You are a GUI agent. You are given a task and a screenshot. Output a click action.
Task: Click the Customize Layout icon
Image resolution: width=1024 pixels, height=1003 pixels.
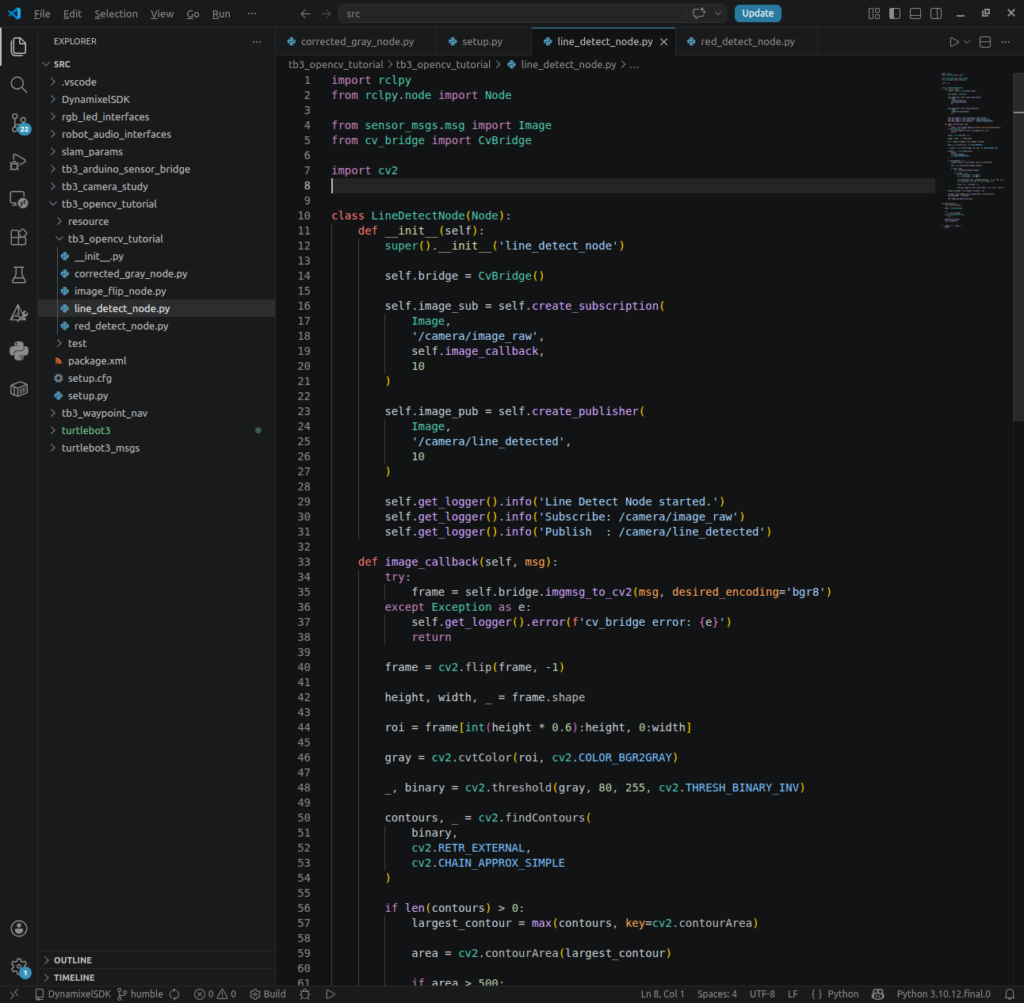coord(874,14)
